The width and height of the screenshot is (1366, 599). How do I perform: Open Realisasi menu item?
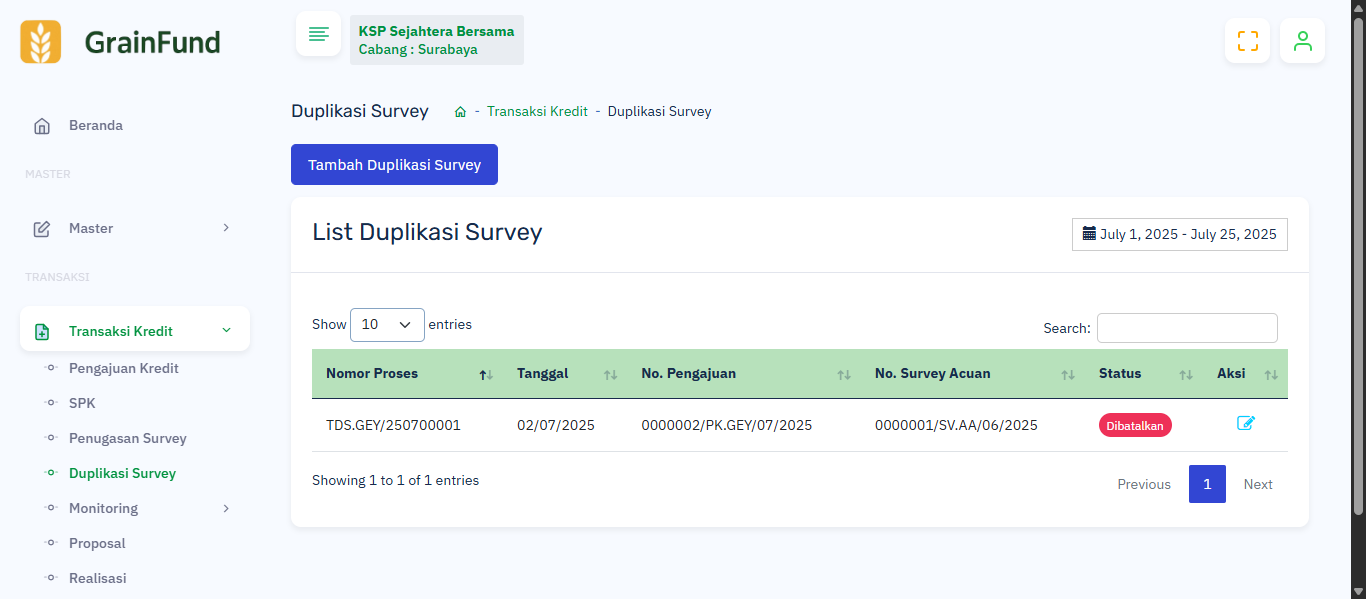coord(98,578)
